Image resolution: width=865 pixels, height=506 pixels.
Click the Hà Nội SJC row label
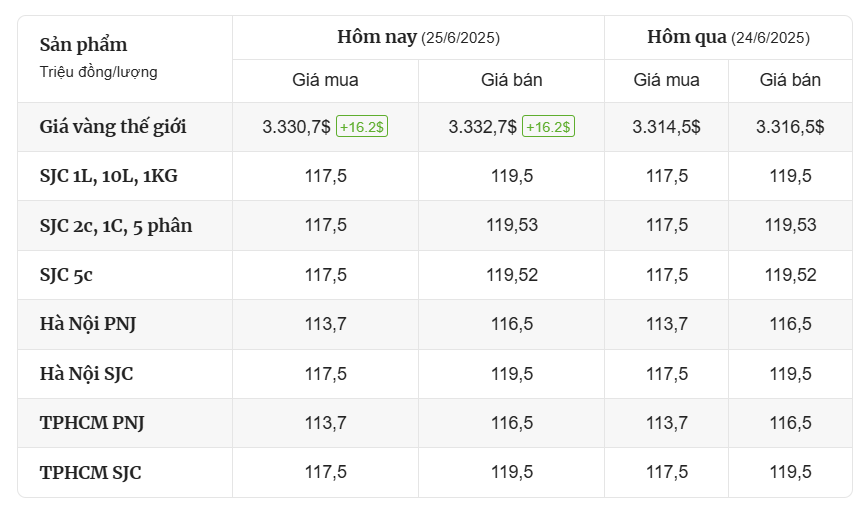click(86, 374)
